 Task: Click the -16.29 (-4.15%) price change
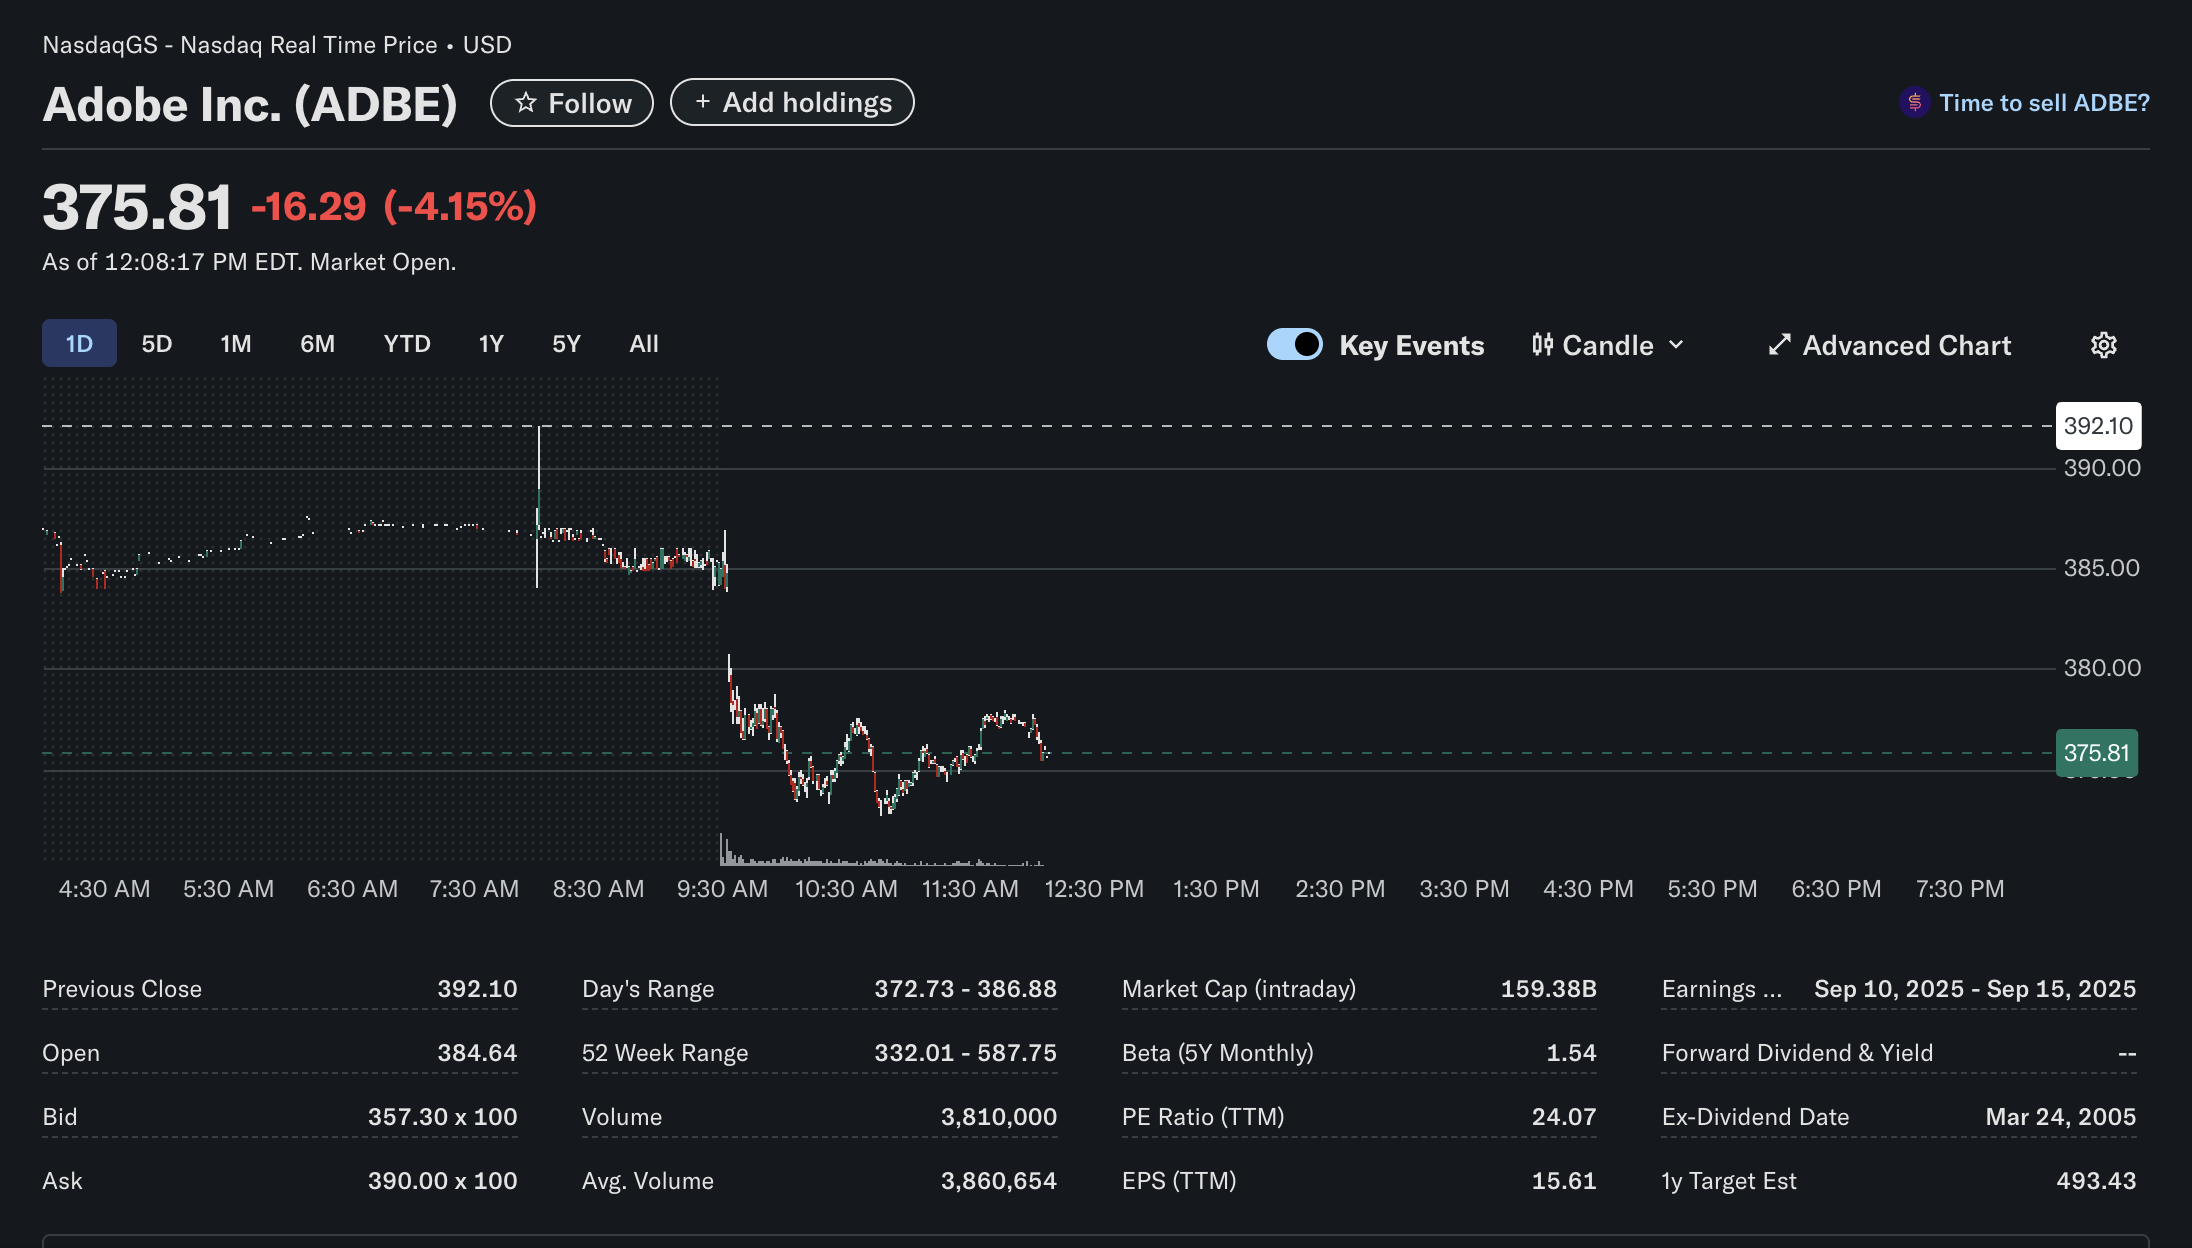[x=394, y=207]
